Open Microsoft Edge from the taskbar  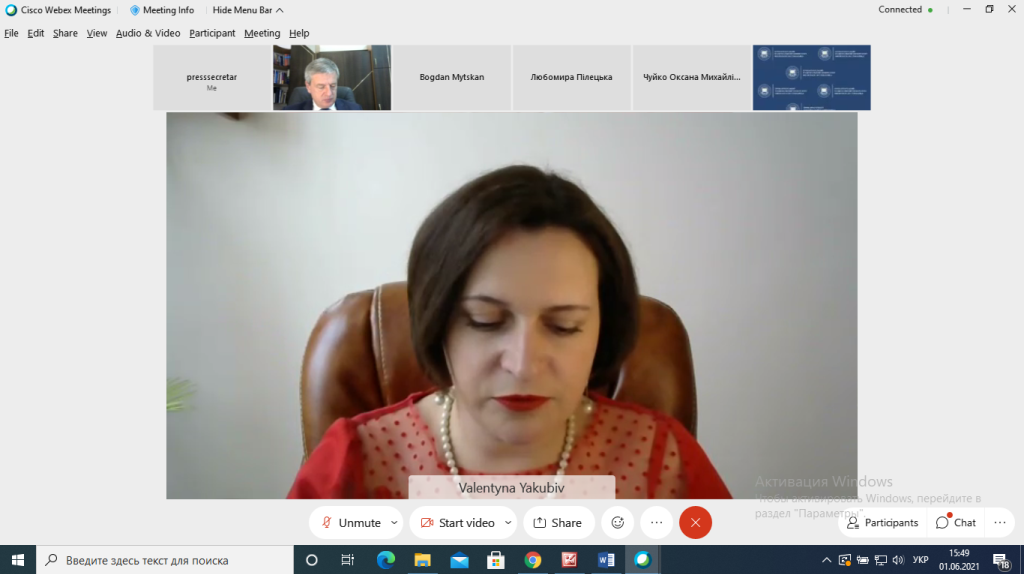386,560
